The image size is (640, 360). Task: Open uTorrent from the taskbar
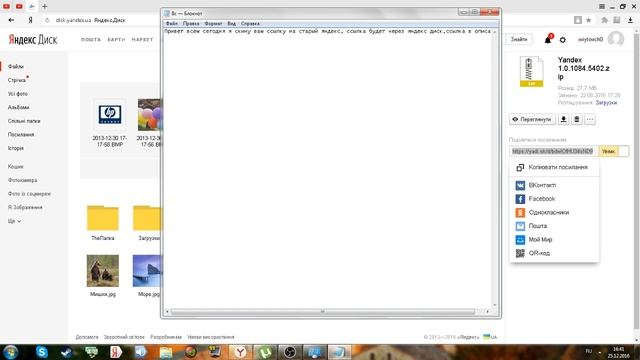(x=265, y=352)
